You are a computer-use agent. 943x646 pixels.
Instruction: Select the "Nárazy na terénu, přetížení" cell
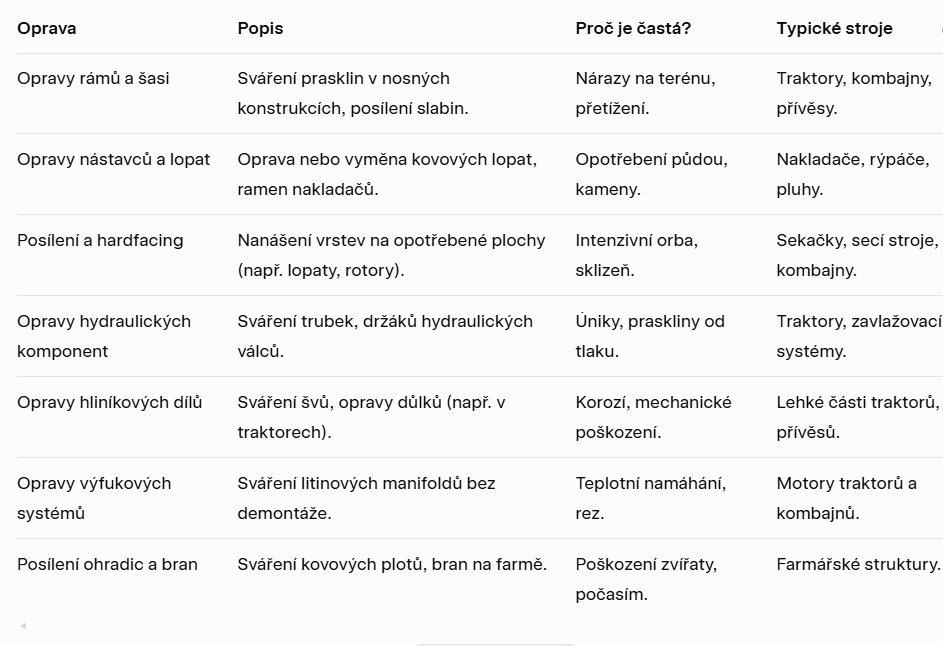pos(645,93)
